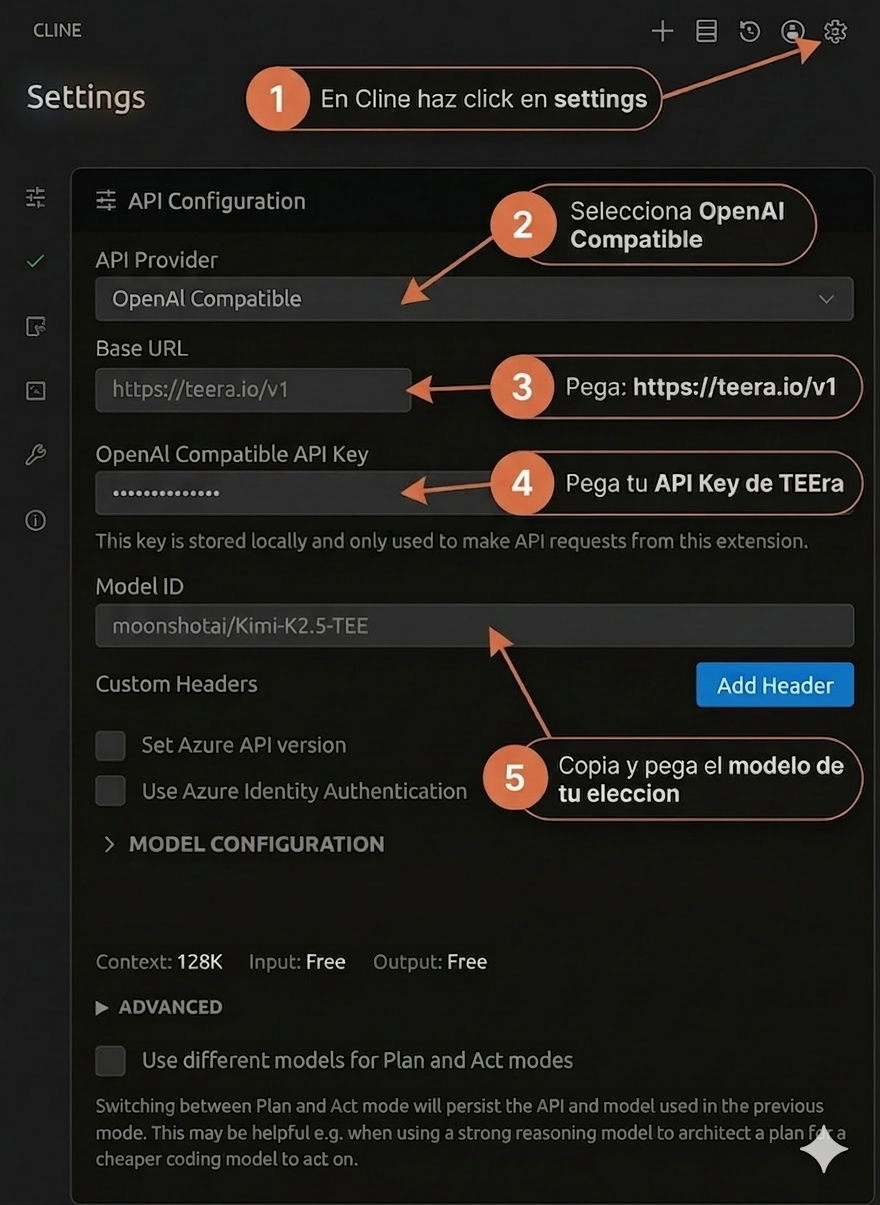Click the Settings page heading
This screenshot has width=880, height=1205.
pyautogui.click(x=85, y=97)
